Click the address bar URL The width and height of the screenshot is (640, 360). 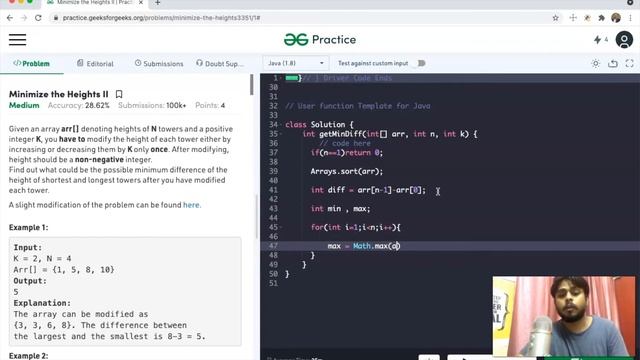tap(161, 18)
